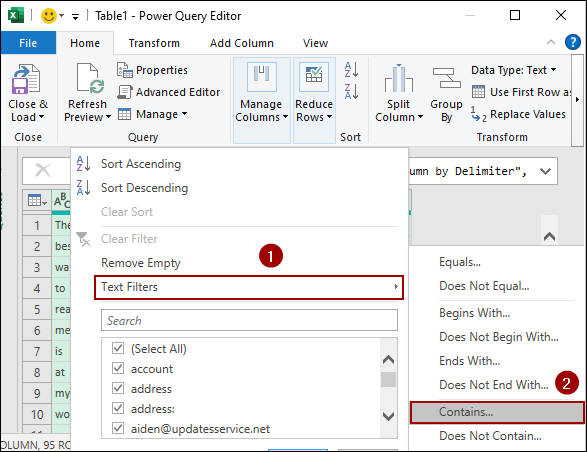Switch to the Add Column tab
This screenshot has height=452, width=587.
(241, 43)
